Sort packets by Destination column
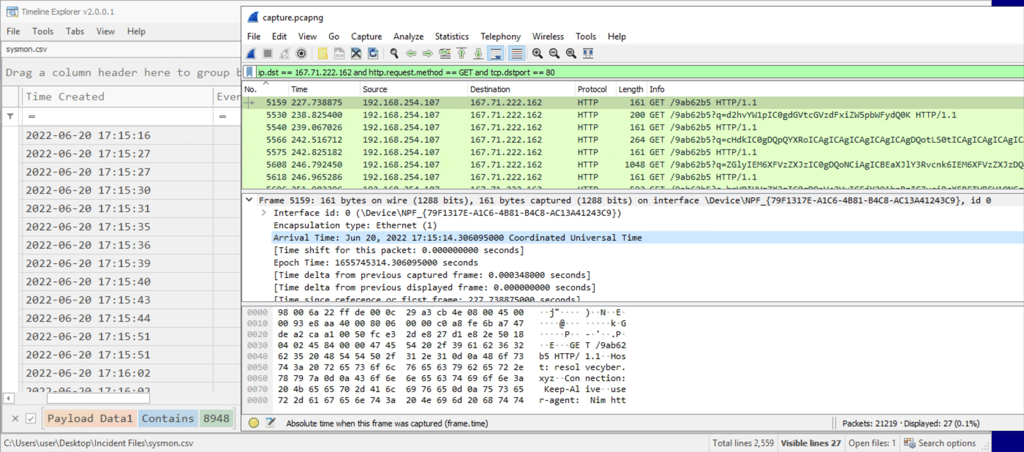Screen dimensions: 1024x452 click(520, 89)
